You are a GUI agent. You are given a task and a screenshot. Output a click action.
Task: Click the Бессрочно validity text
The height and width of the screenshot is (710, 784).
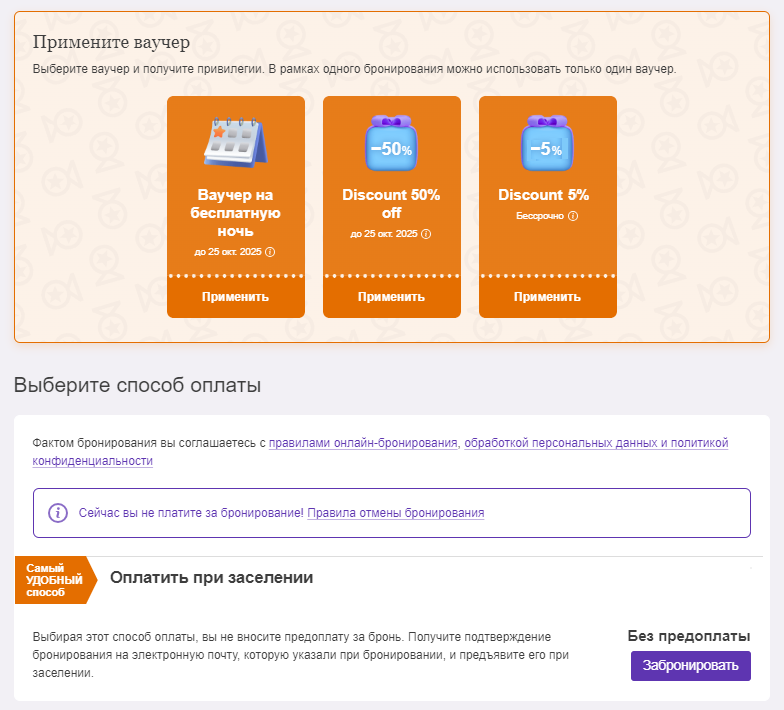(540, 216)
